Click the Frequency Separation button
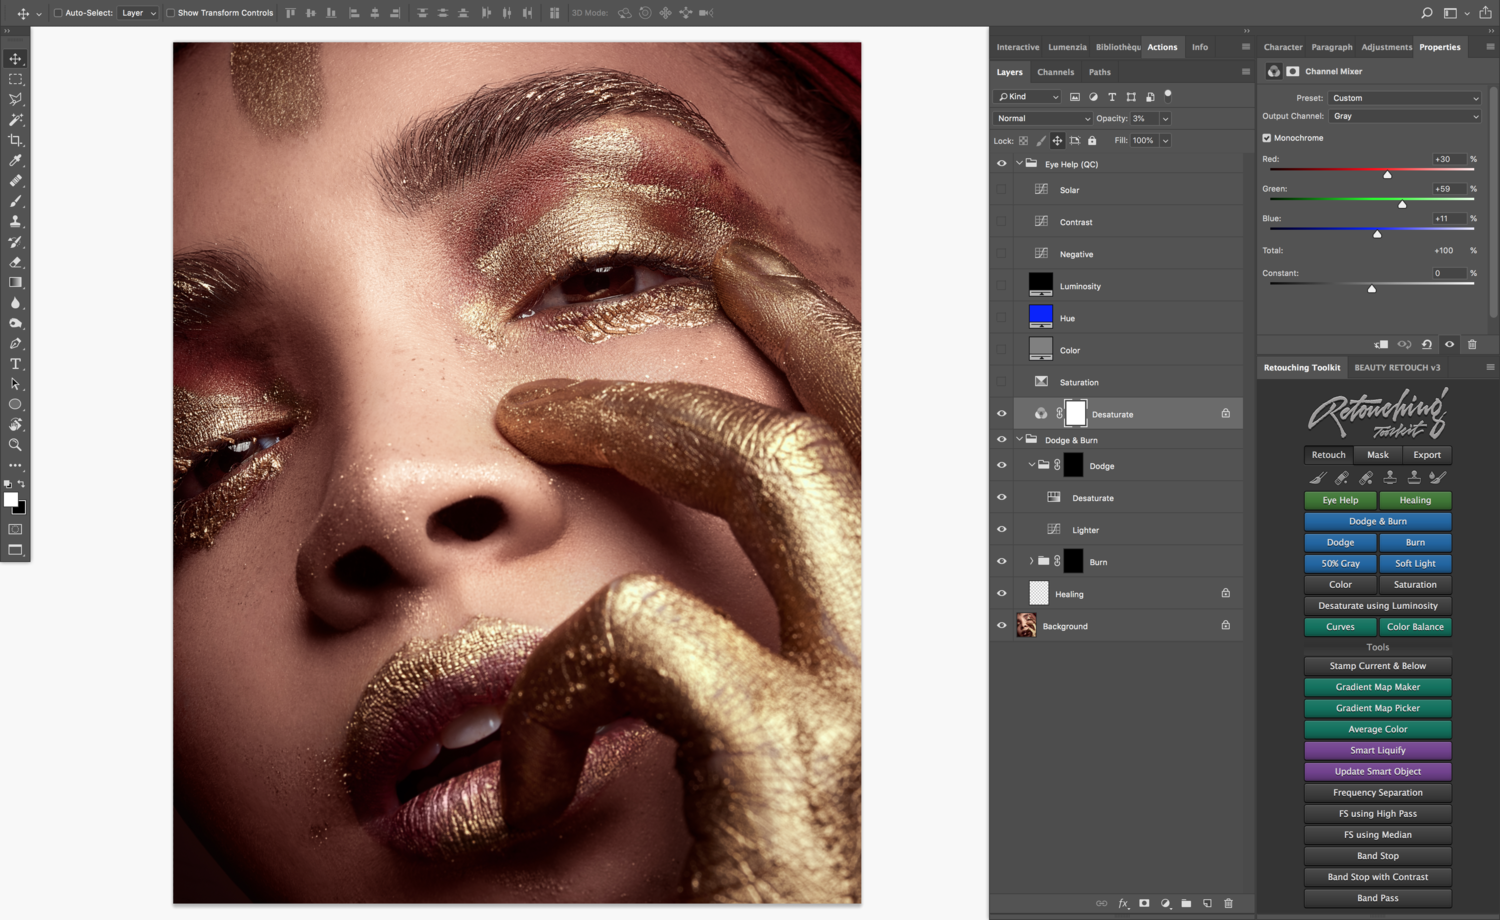 point(1377,792)
